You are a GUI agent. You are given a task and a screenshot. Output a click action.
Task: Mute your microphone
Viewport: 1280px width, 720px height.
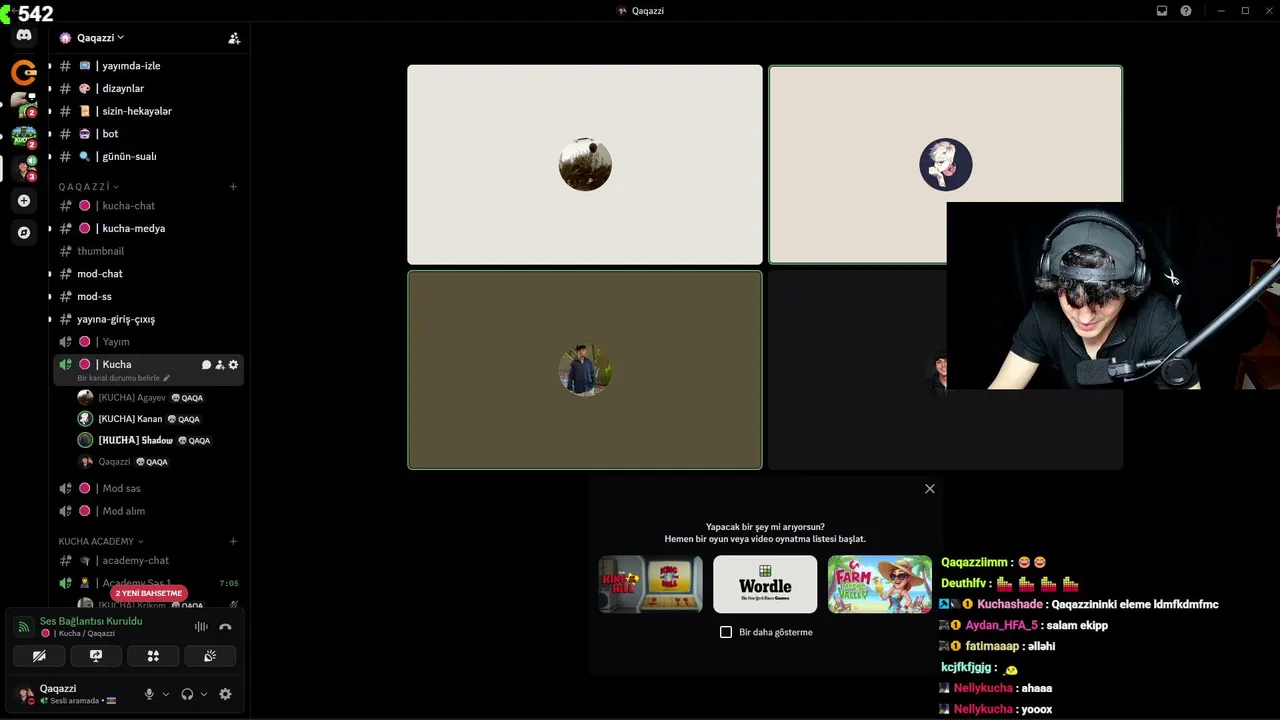click(149, 694)
